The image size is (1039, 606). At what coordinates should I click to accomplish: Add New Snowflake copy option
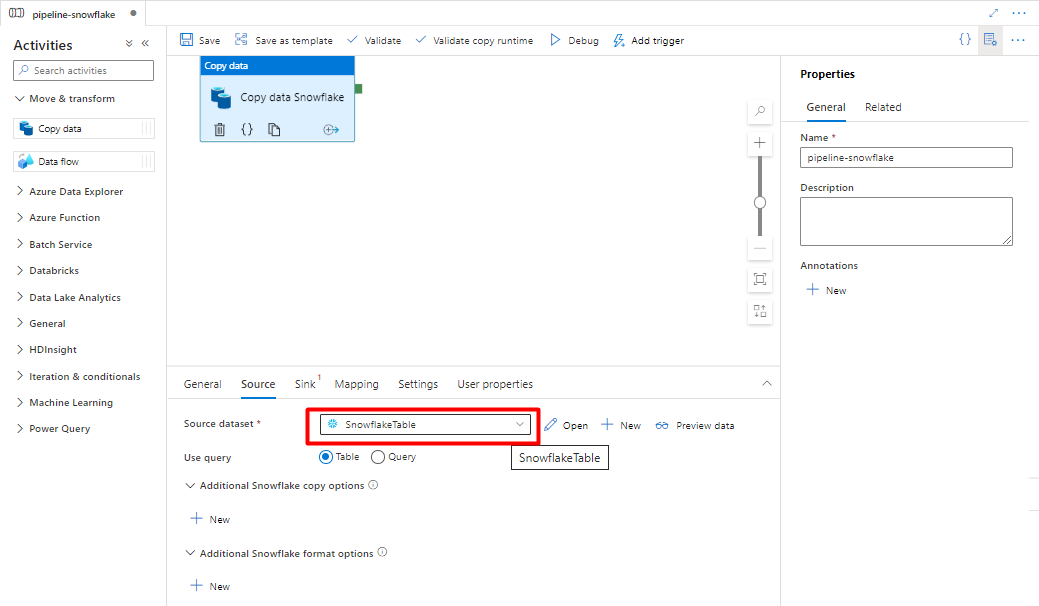pos(210,519)
